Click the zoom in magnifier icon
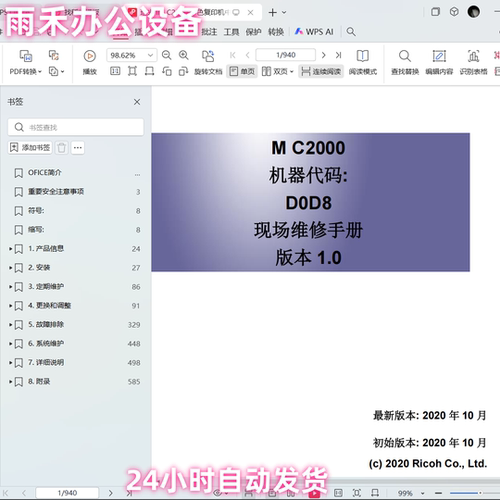 pyautogui.click(x=184, y=55)
